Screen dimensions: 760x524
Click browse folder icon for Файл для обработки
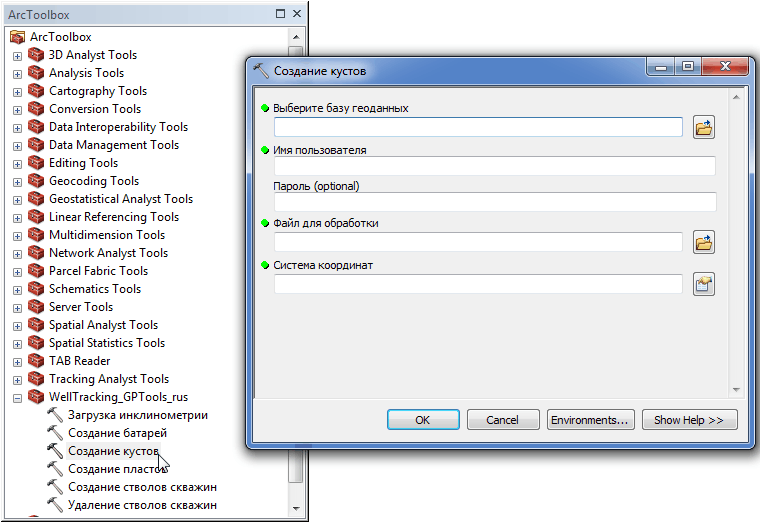point(704,242)
